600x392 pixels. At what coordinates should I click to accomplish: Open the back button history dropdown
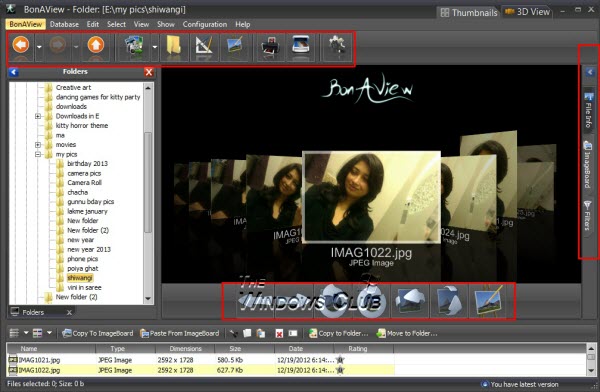39,47
